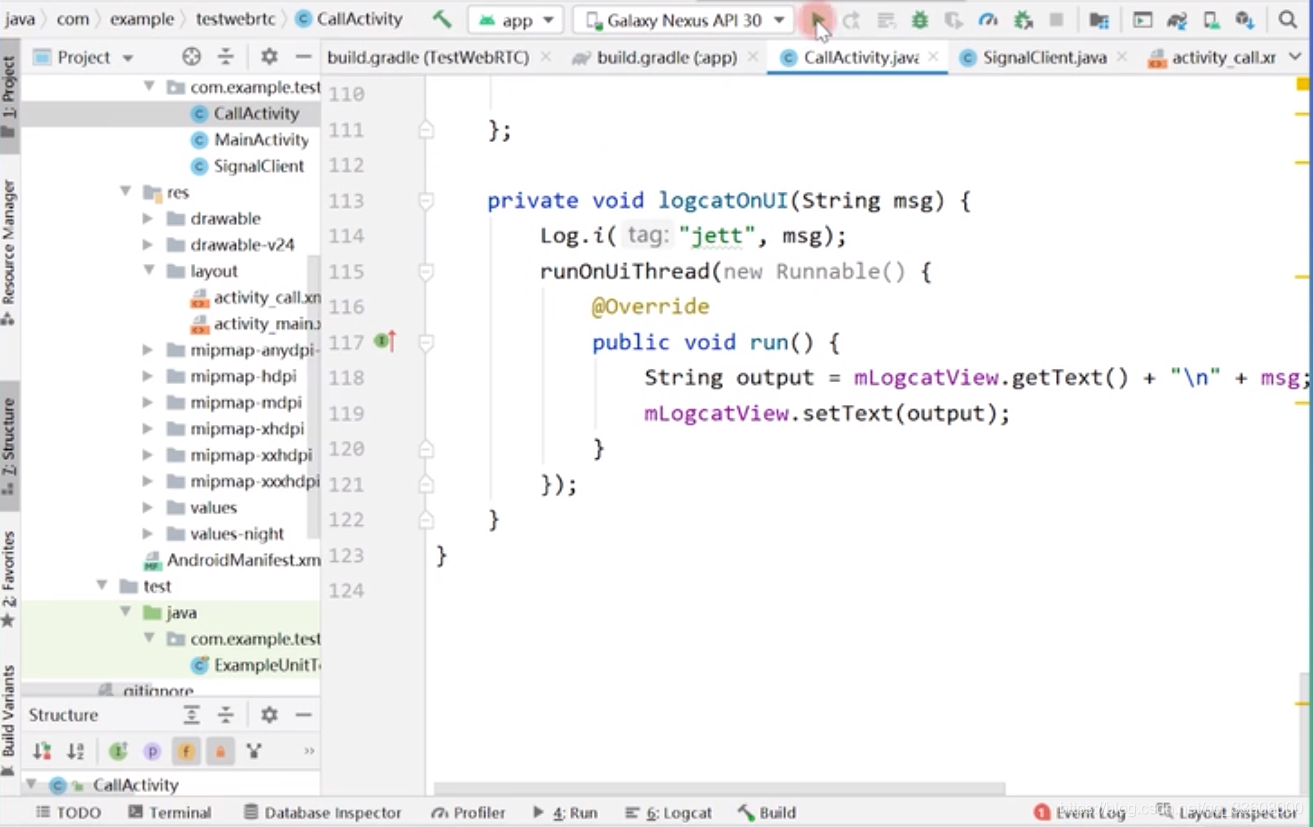Run app with coverage icon
Viewport: 1313px width, 827px height.
(954, 20)
